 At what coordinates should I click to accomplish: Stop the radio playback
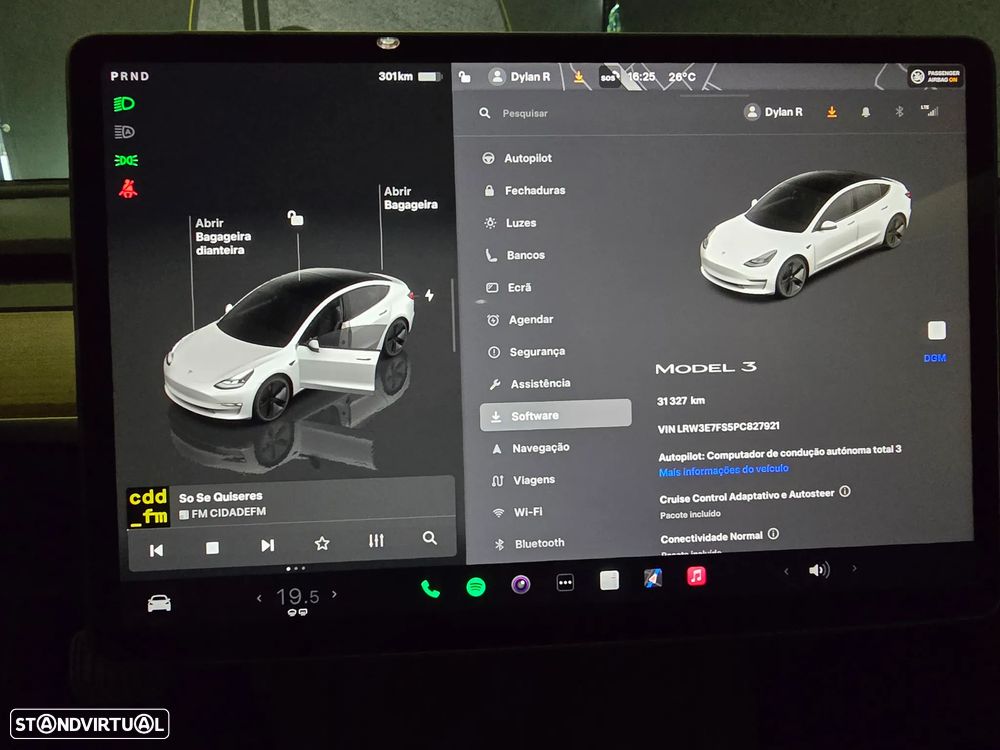(212, 547)
